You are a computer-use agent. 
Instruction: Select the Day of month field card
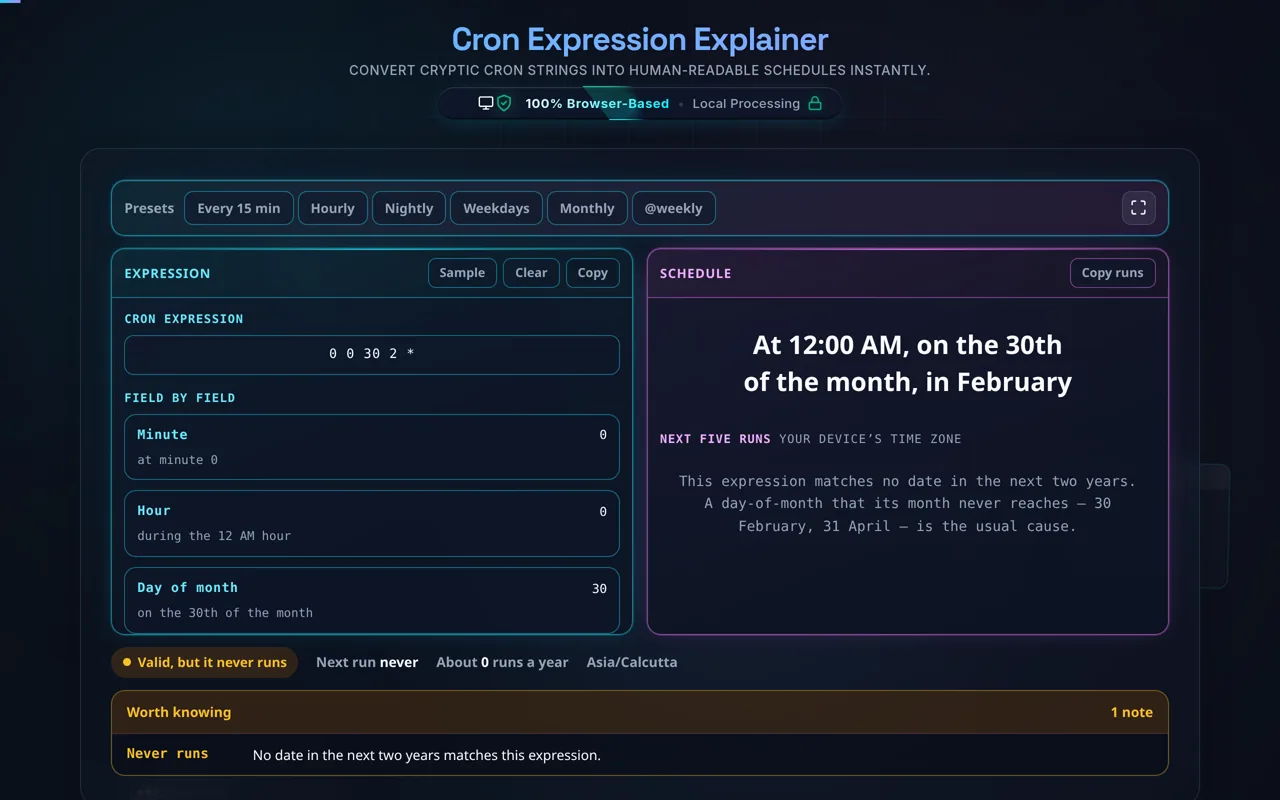pyautogui.click(x=372, y=600)
